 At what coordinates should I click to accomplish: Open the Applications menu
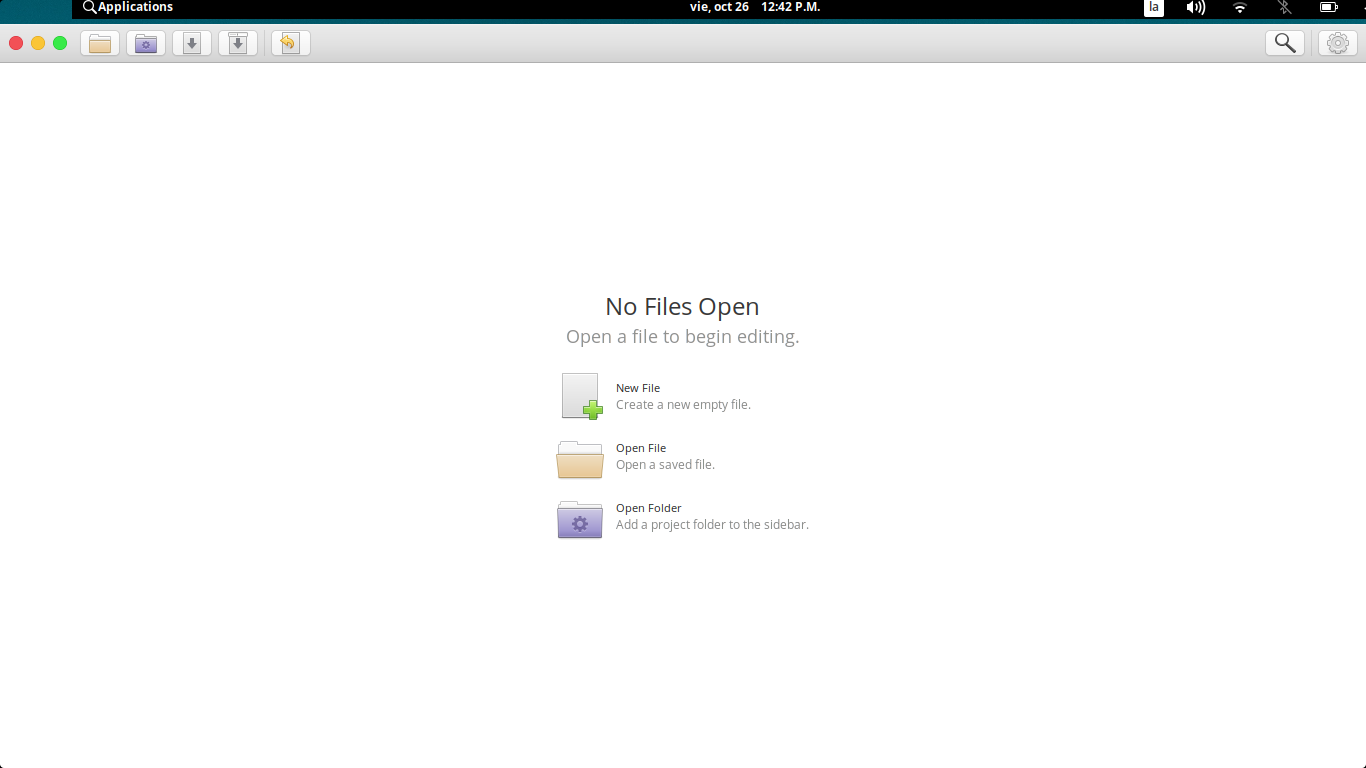(x=127, y=7)
